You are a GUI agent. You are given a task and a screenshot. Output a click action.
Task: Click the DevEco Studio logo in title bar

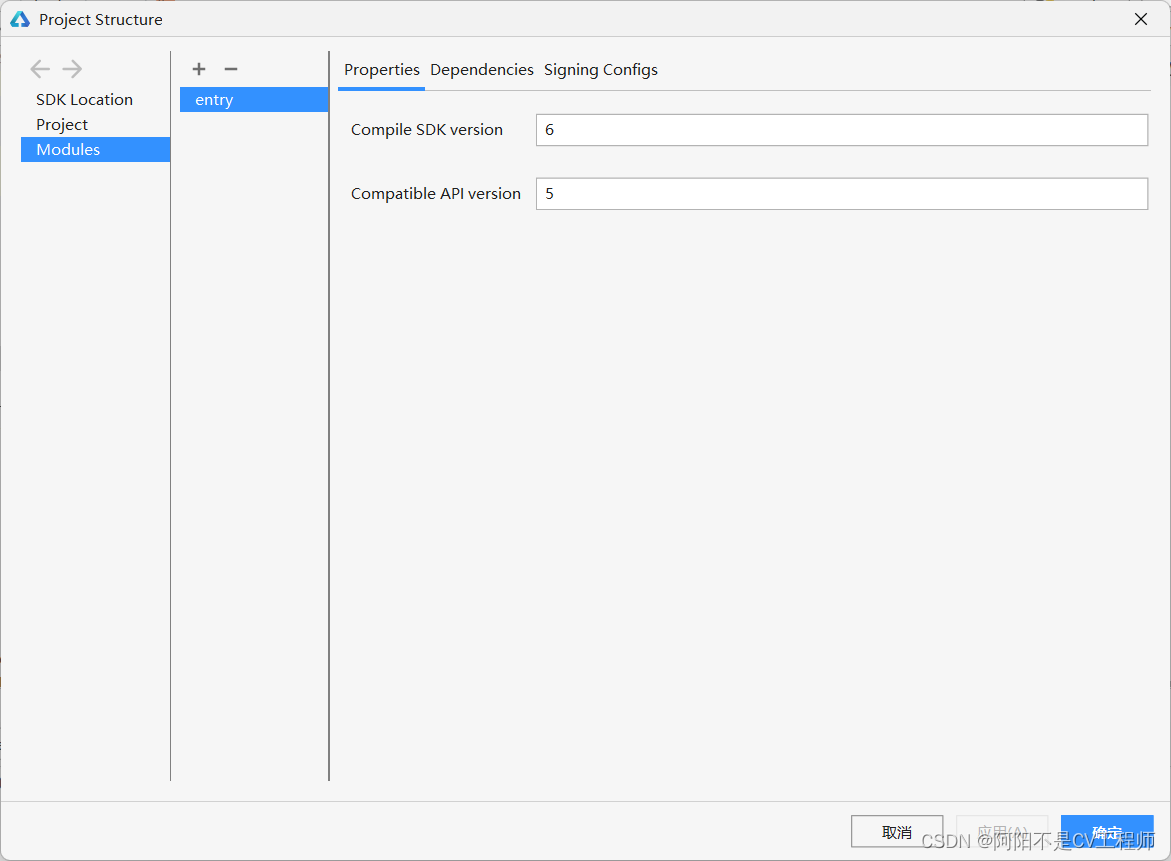point(20,19)
